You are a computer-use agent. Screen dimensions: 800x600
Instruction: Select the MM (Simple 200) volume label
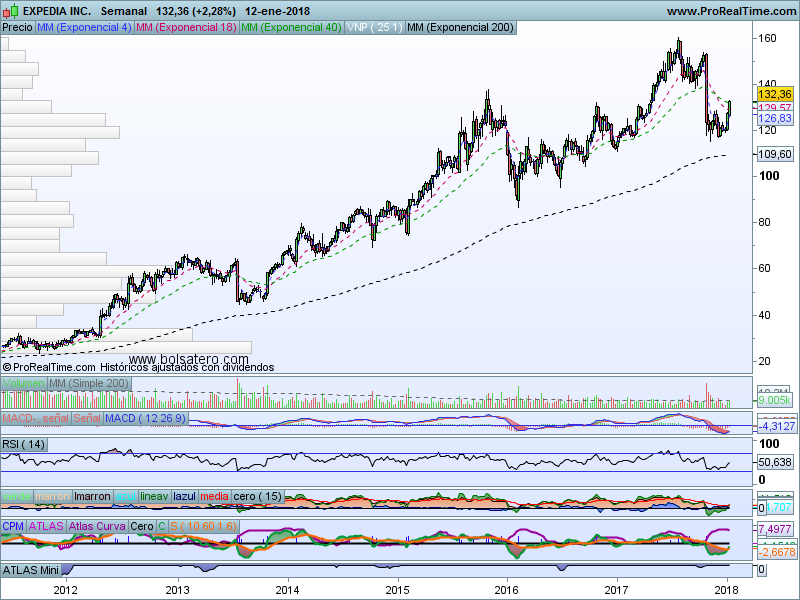click(89, 383)
